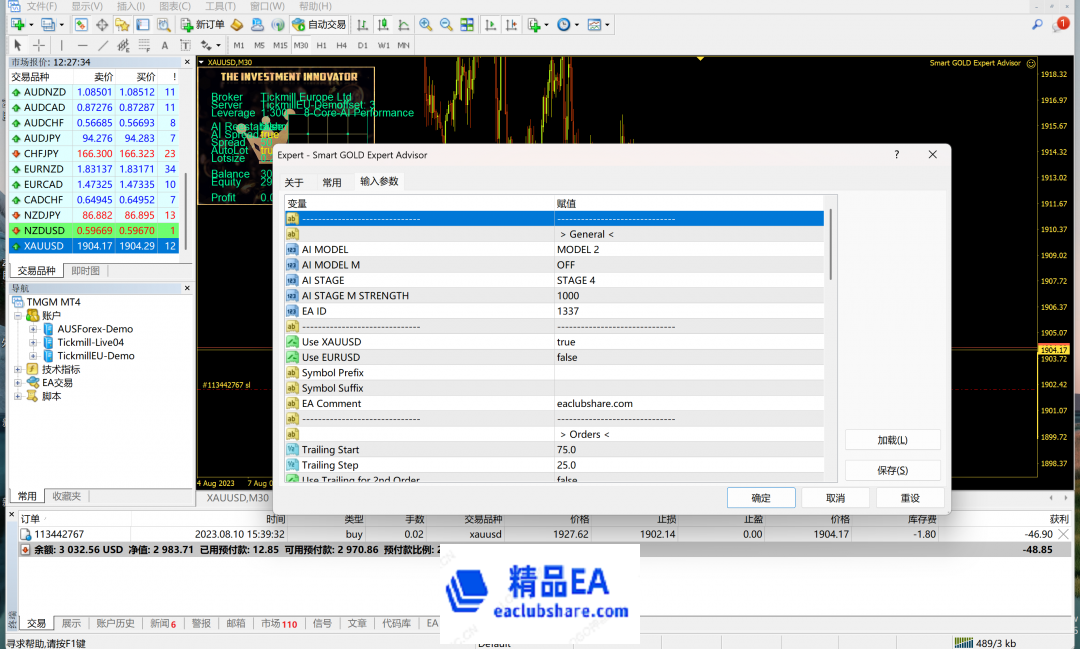Open the 账户历史 terminal tab
1080x649 pixels.
(x=115, y=623)
